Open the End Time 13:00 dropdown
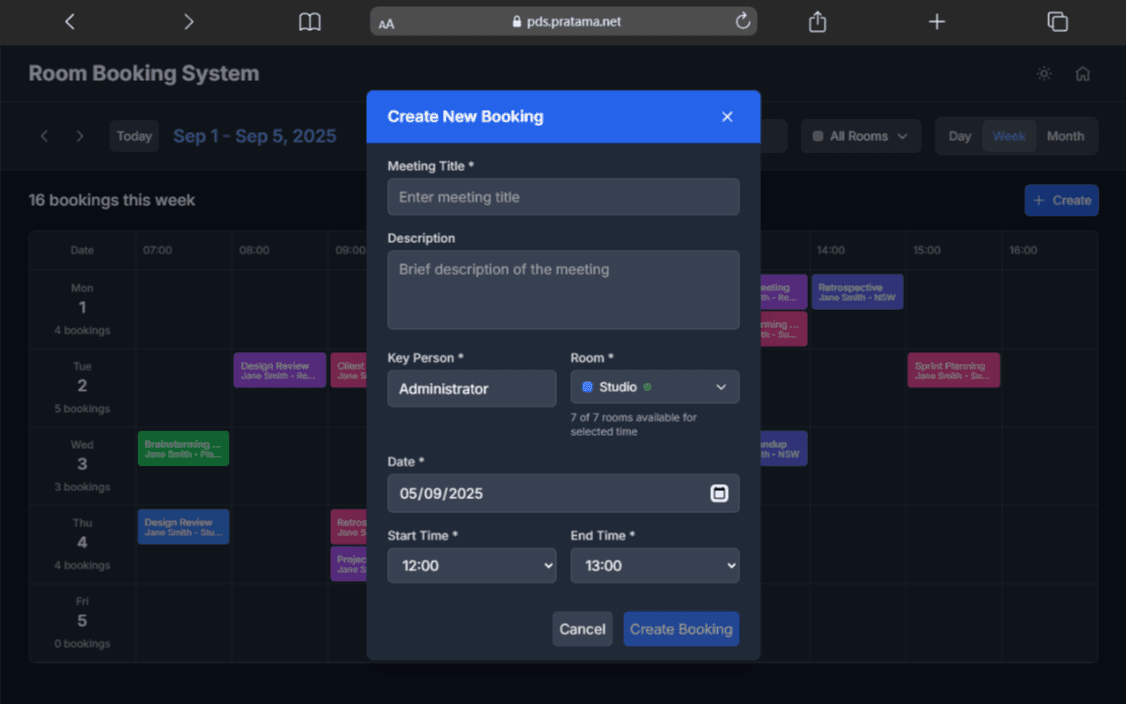This screenshot has width=1126, height=704. pos(655,565)
